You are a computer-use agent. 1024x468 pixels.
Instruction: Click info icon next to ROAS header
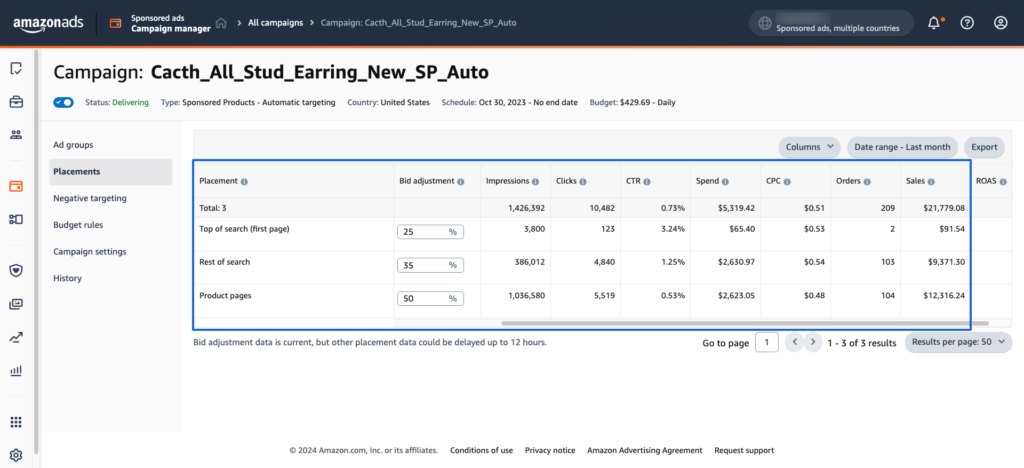point(1002,181)
